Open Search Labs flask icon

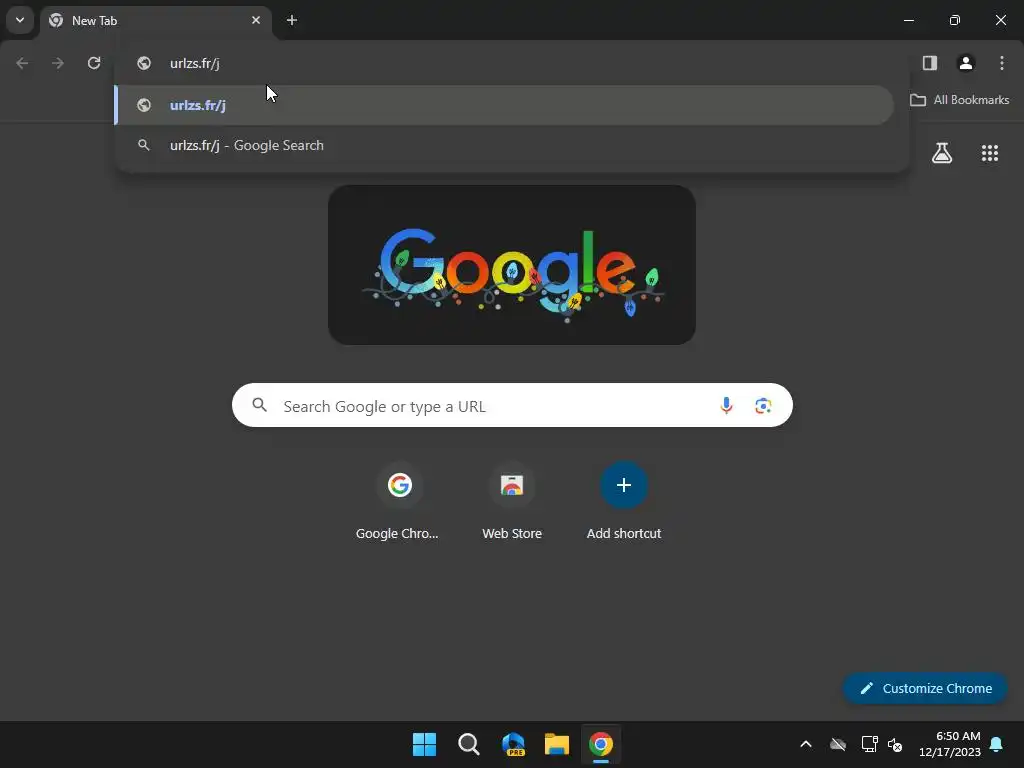point(942,153)
